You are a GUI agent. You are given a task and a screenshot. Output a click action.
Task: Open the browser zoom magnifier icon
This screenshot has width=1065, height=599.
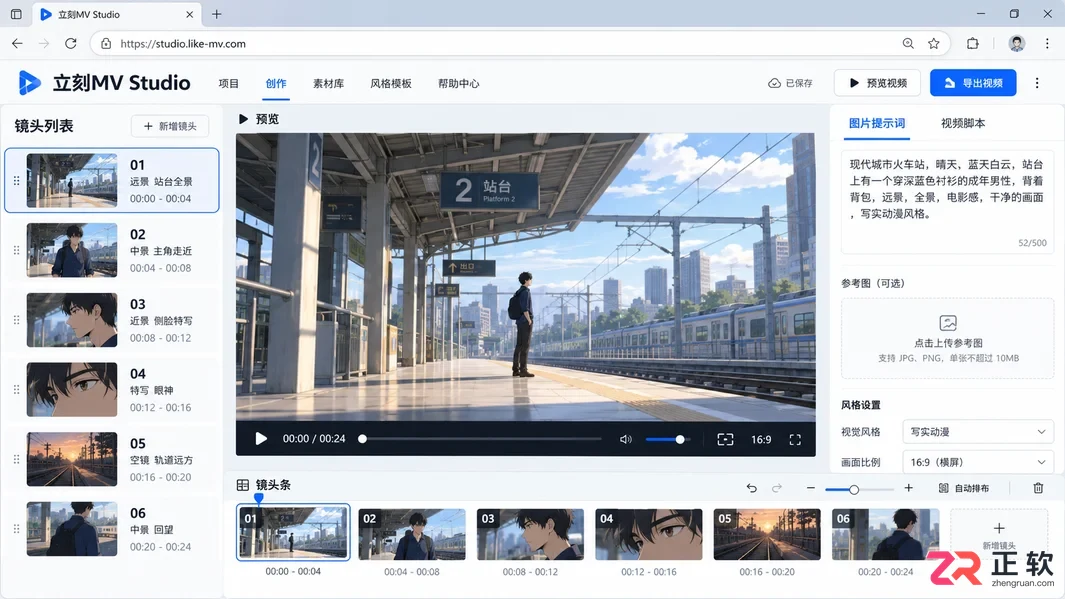point(908,43)
